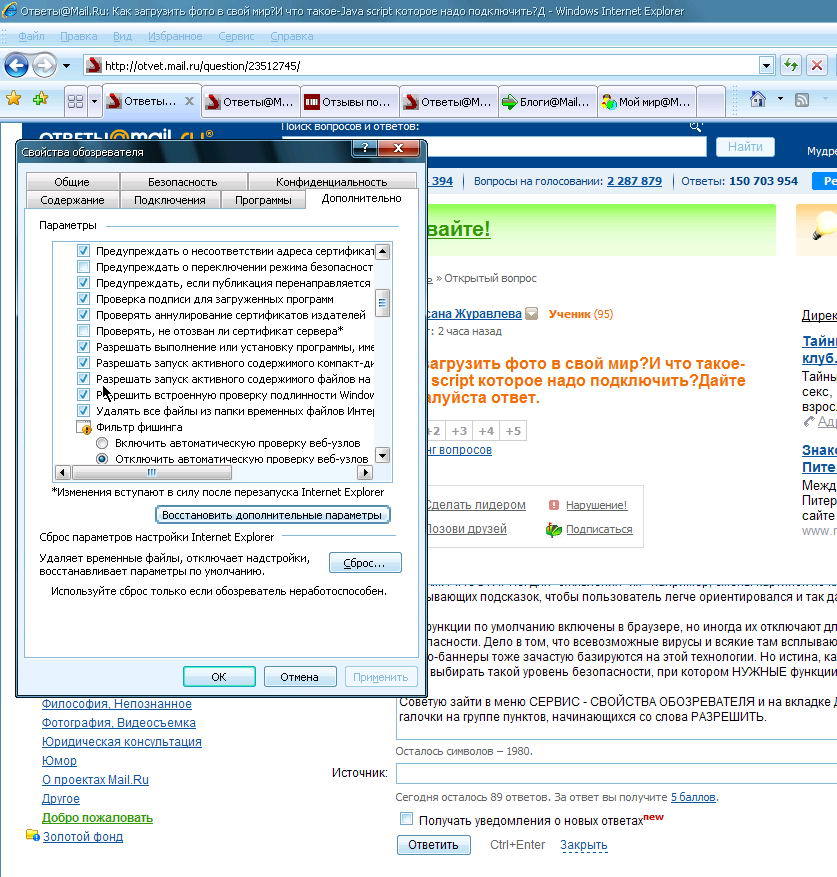Open the Избранное menu
The width and height of the screenshot is (837, 877).
tap(175, 36)
